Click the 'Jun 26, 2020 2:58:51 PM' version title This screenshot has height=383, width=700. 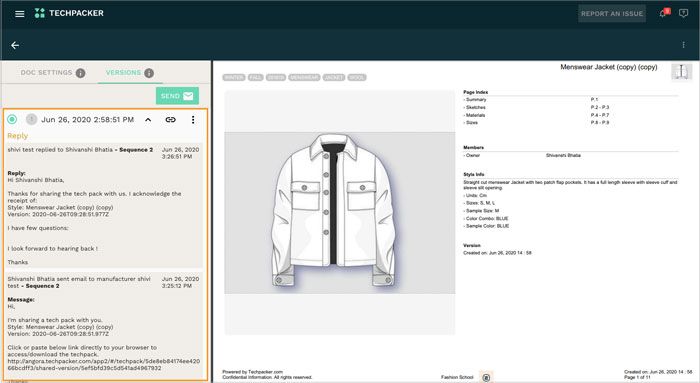(x=88, y=120)
